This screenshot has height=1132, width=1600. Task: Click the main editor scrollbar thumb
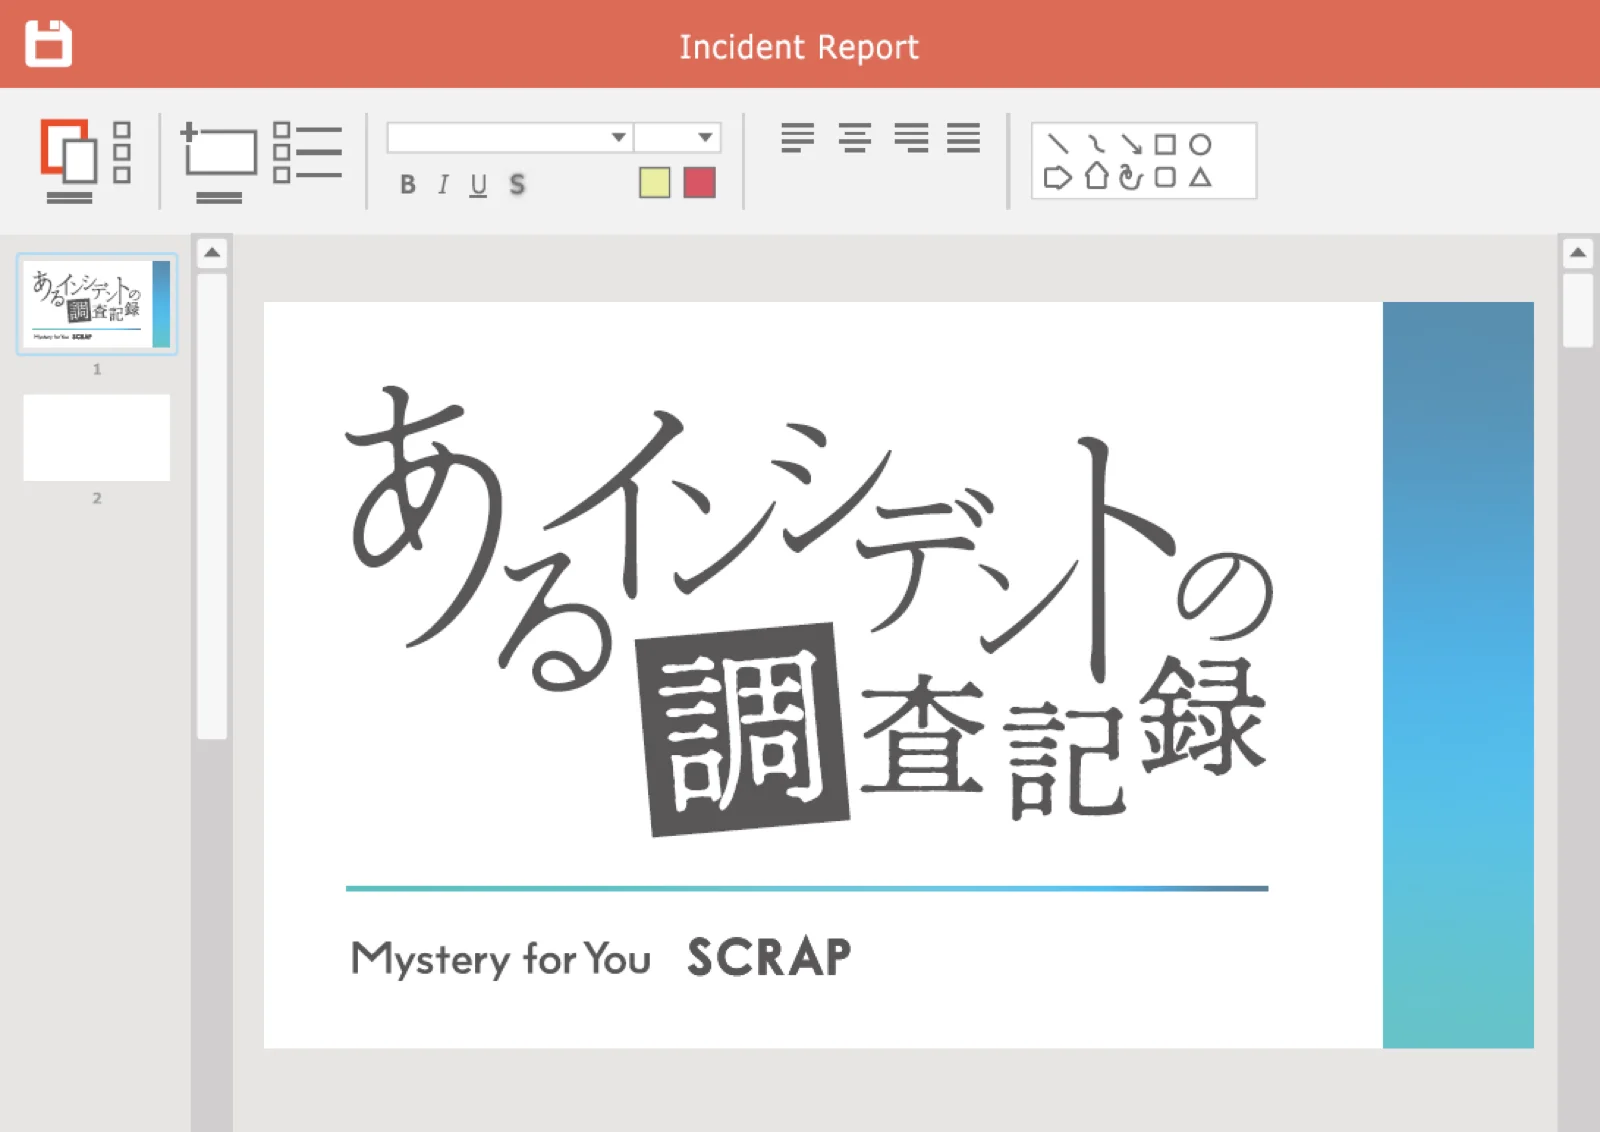pyautogui.click(x=1578, y=310)
